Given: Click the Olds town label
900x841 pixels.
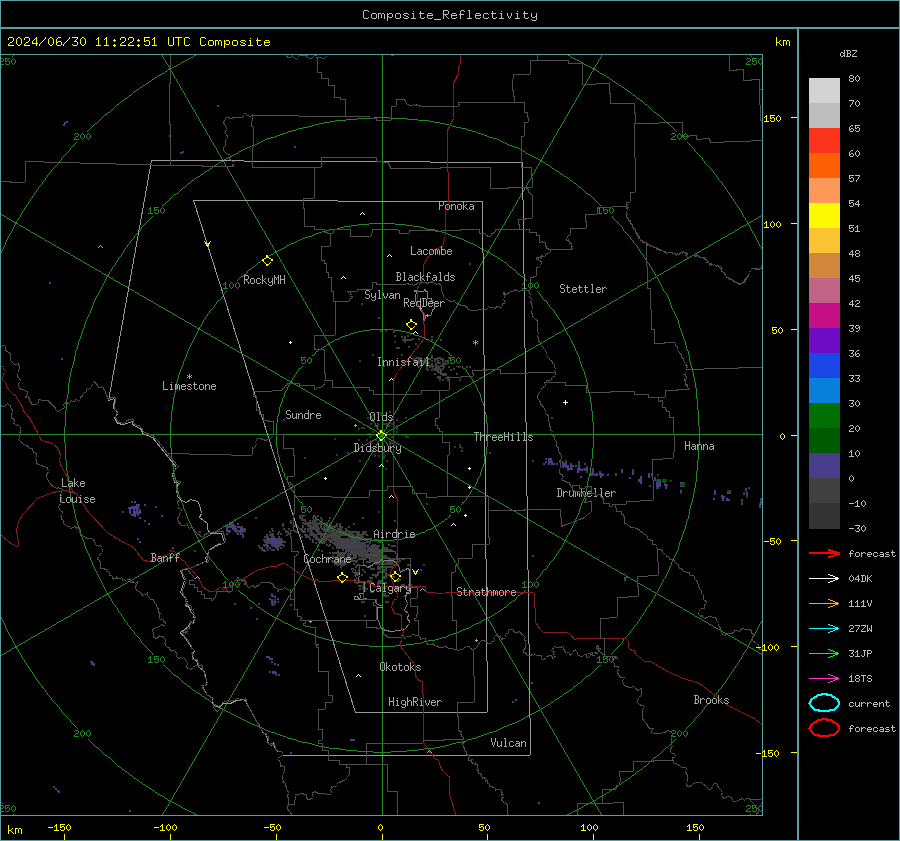Looking at the screenshot, I should (x=381, y=417).
